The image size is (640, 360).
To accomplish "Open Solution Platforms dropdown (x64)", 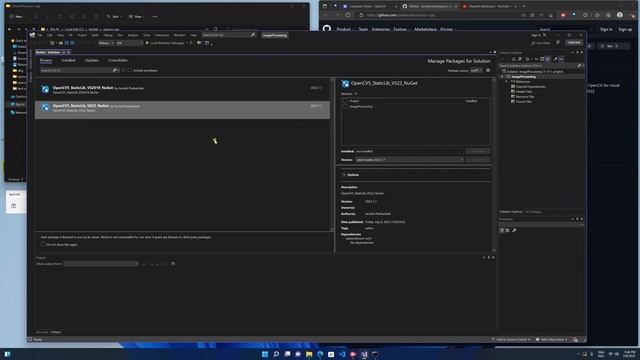I will (x=130, y=43).
